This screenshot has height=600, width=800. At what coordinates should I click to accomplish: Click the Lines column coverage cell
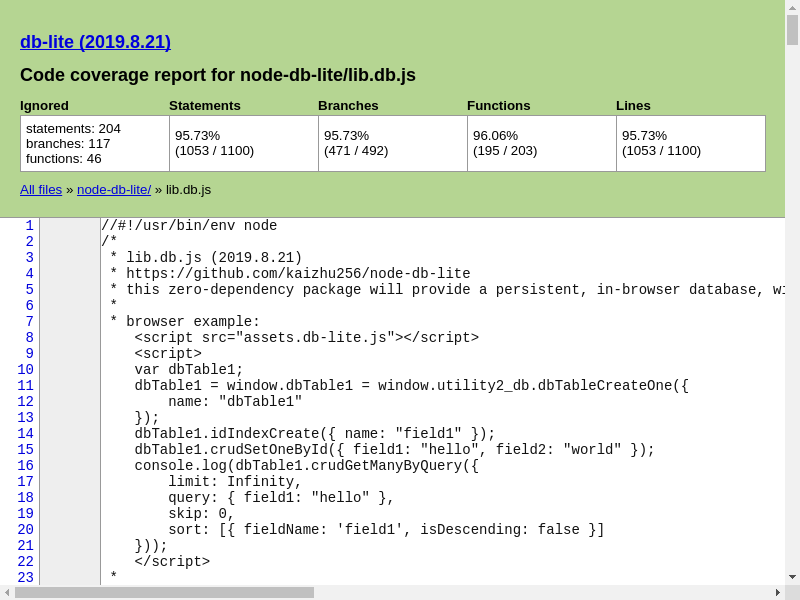point(691,143)
